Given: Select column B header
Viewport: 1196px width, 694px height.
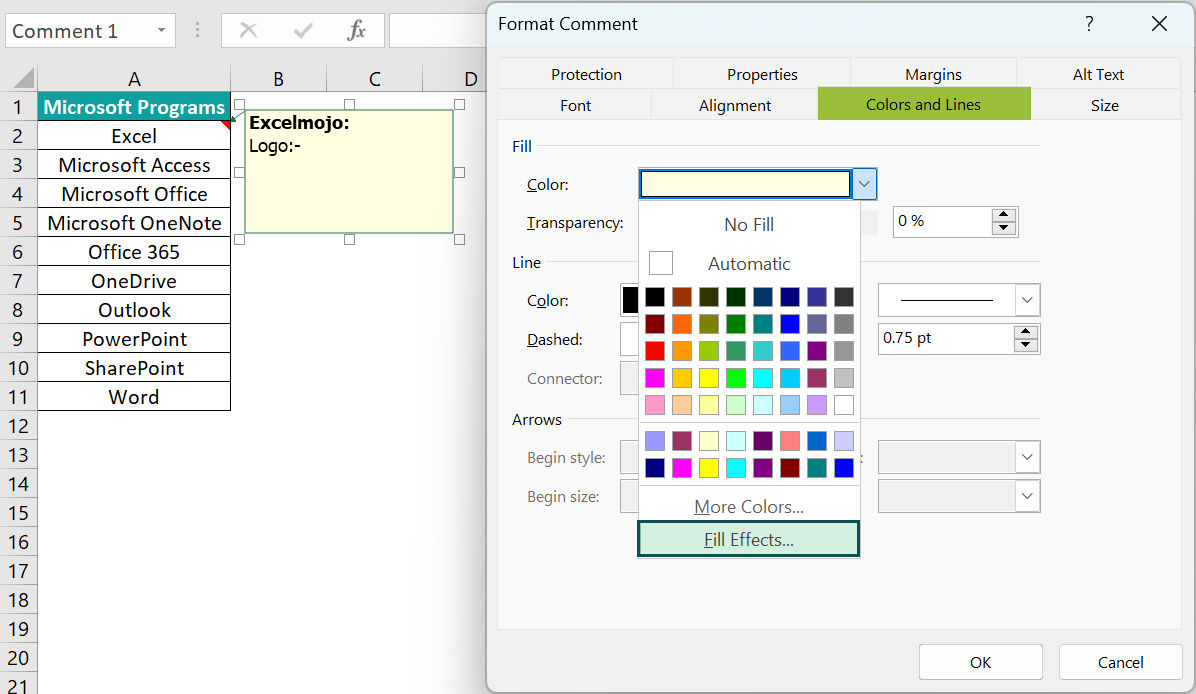Looking at the screenshot, I should click(278, 79).
